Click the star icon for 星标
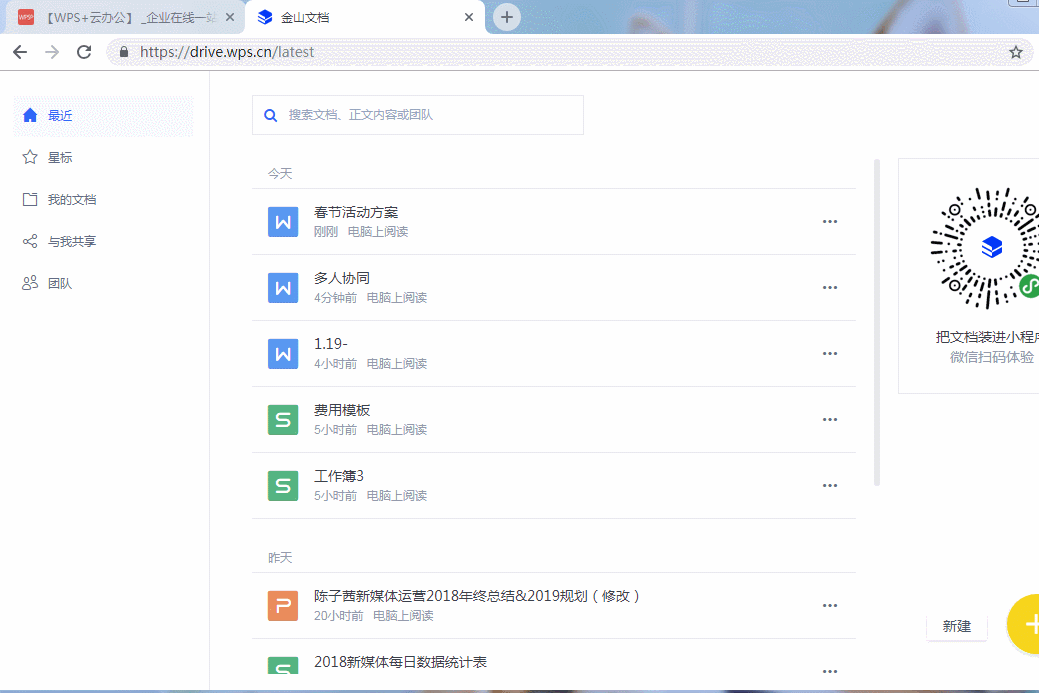This screenshot has width=1039, height=693. [x=30, y=157]
